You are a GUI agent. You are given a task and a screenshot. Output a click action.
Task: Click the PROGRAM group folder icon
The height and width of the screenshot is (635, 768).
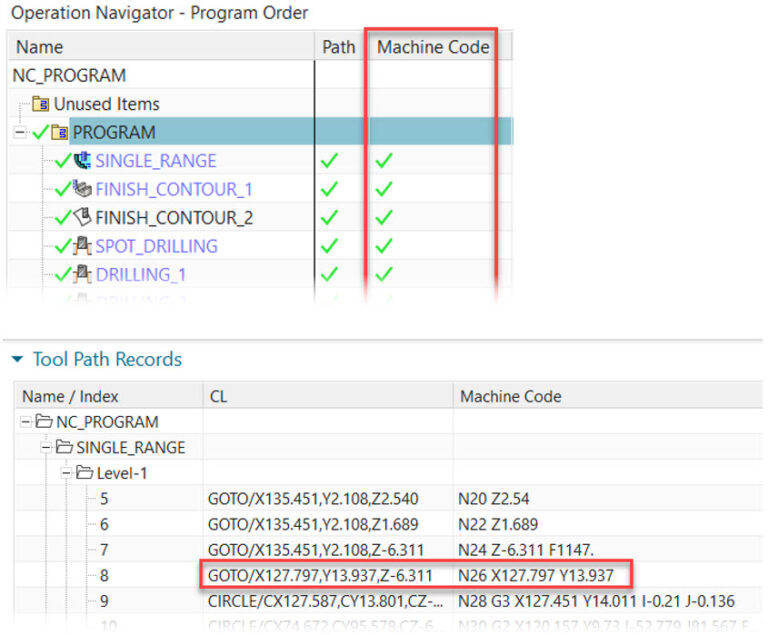[60, 132]
